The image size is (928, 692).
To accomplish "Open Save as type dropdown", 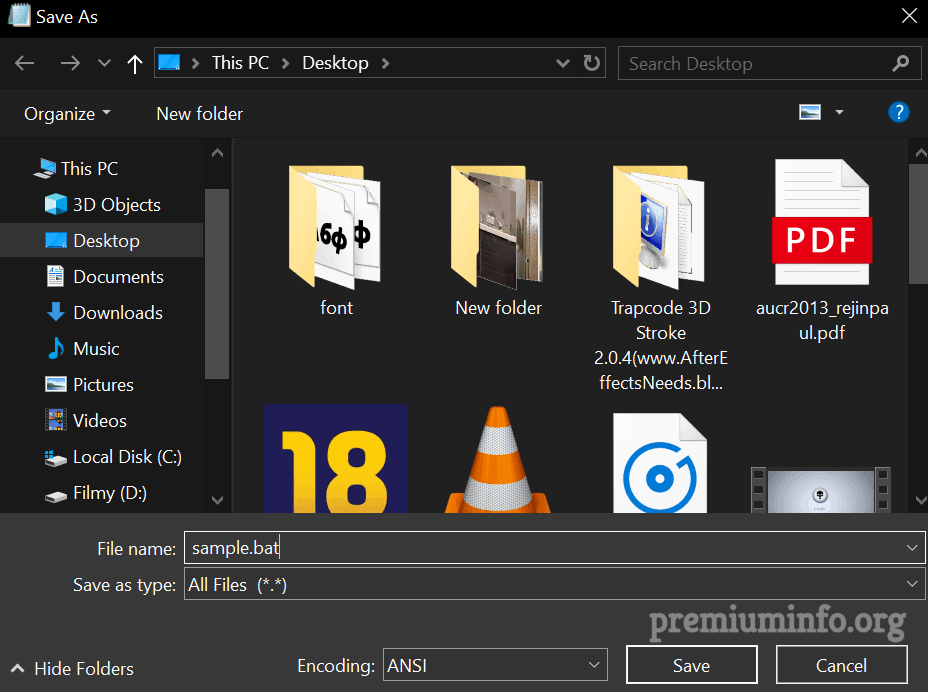I will (555, 584).
